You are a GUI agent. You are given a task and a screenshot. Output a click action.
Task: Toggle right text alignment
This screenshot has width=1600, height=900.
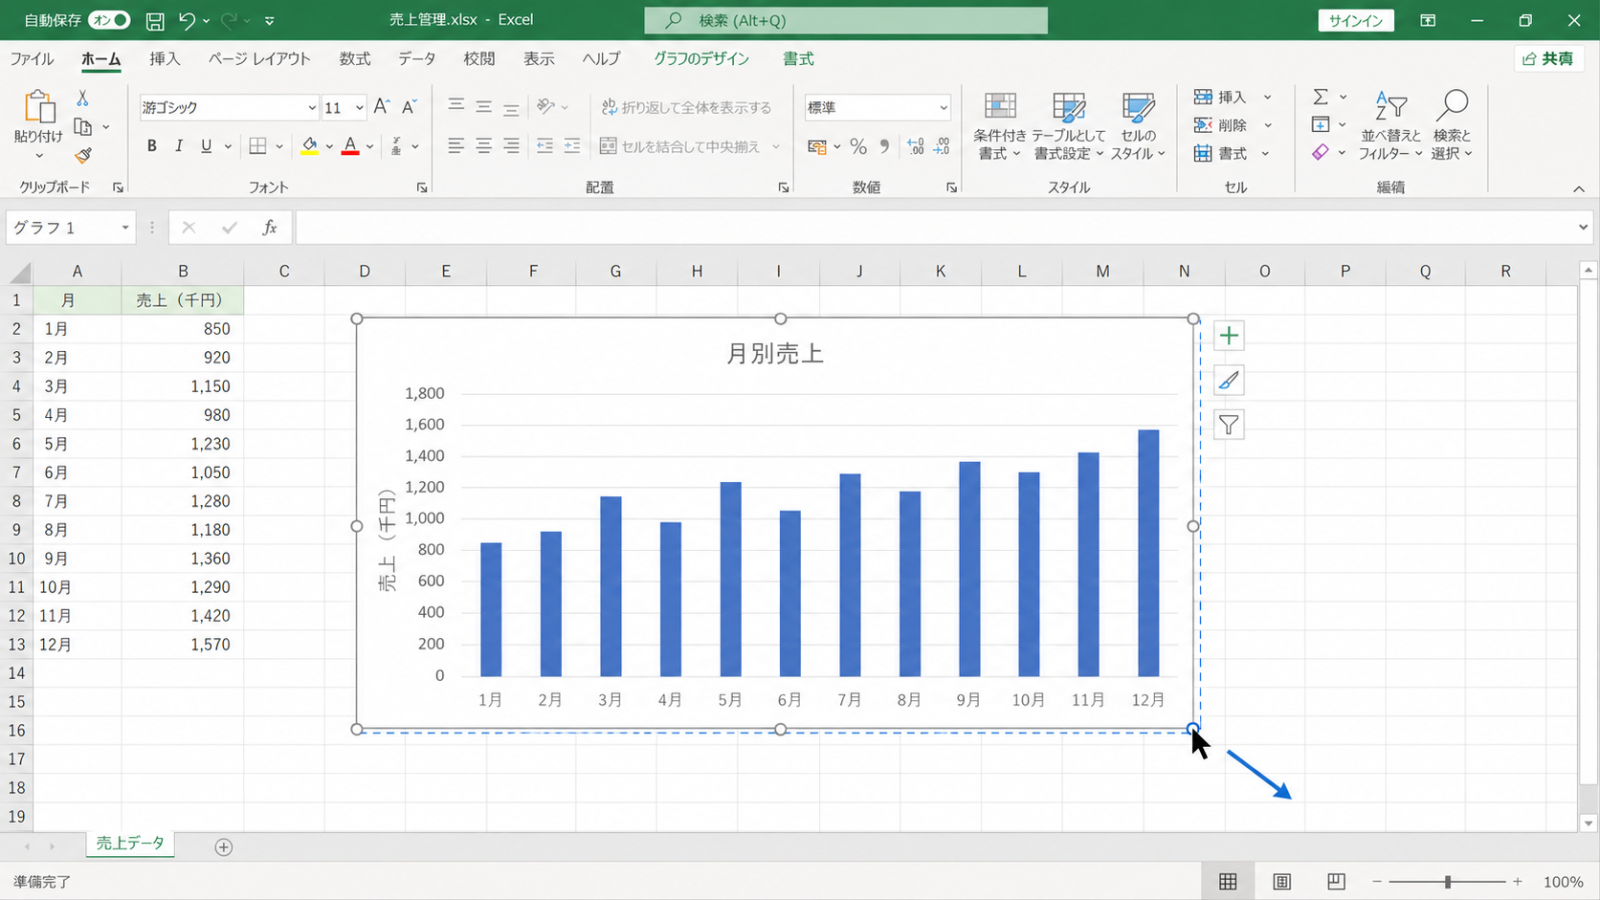pos(511,146)
